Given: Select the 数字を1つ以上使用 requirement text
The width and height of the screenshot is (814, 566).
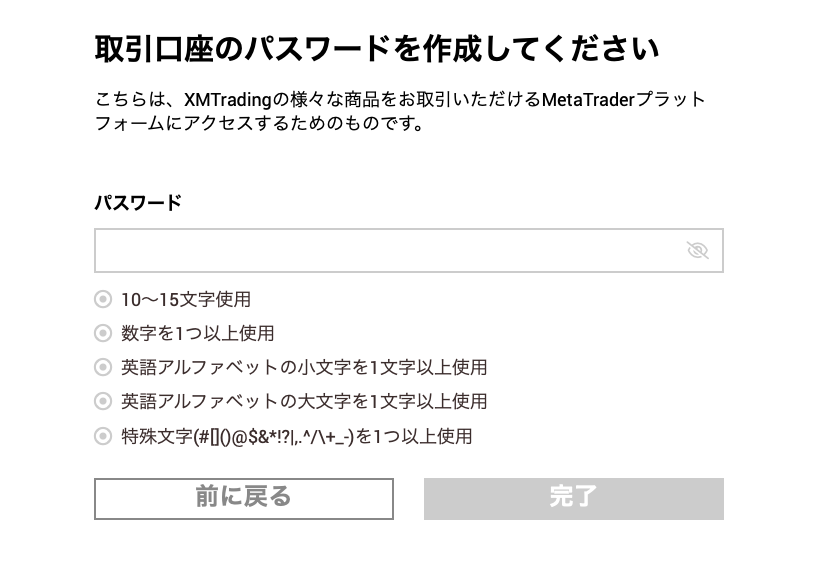Looking at the screenshot, I should pyautogui.click(x=197, y=333).
